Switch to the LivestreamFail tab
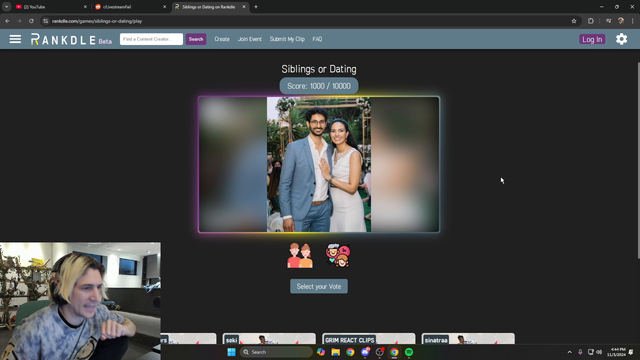Viewport: 640px width, 360px height. [130, 7]
